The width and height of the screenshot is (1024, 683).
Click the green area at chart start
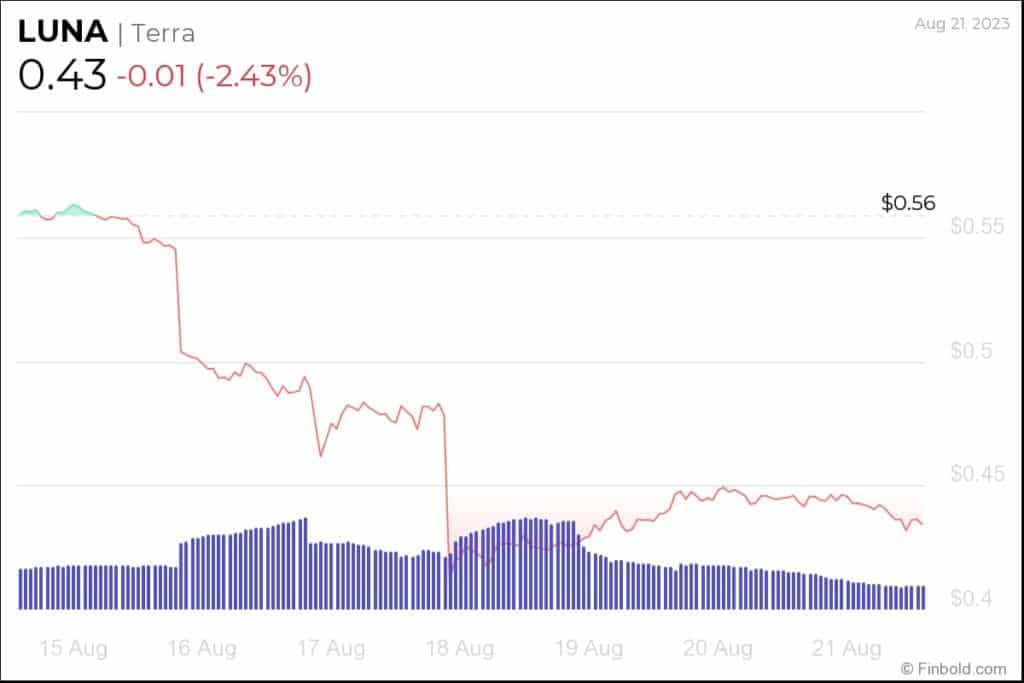point(74,211)
